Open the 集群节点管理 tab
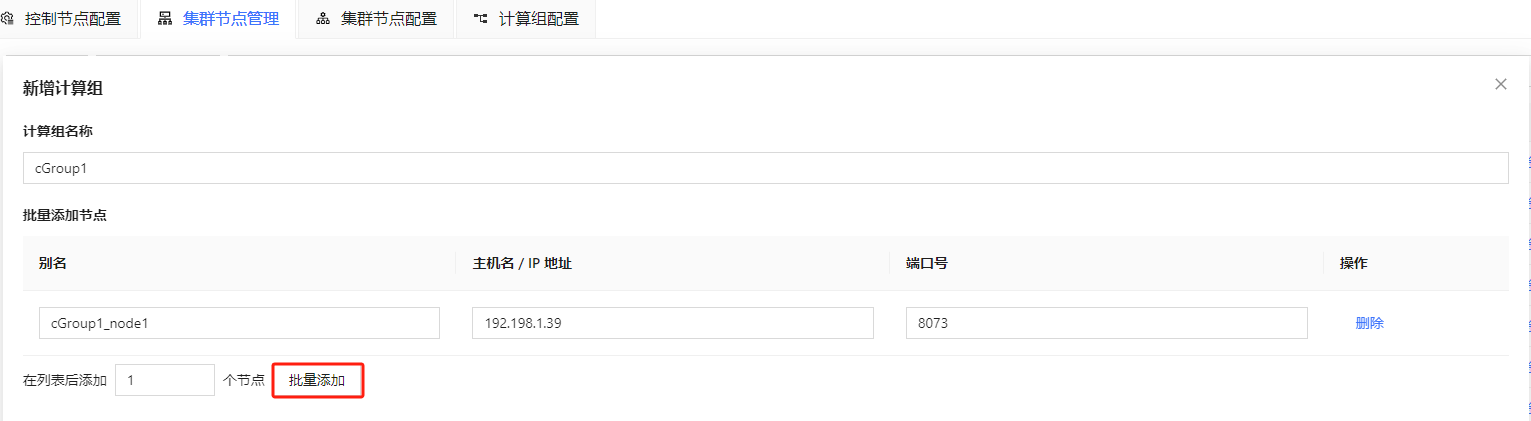The width and height of the screenshot is (1531, 421). [230, 19]
